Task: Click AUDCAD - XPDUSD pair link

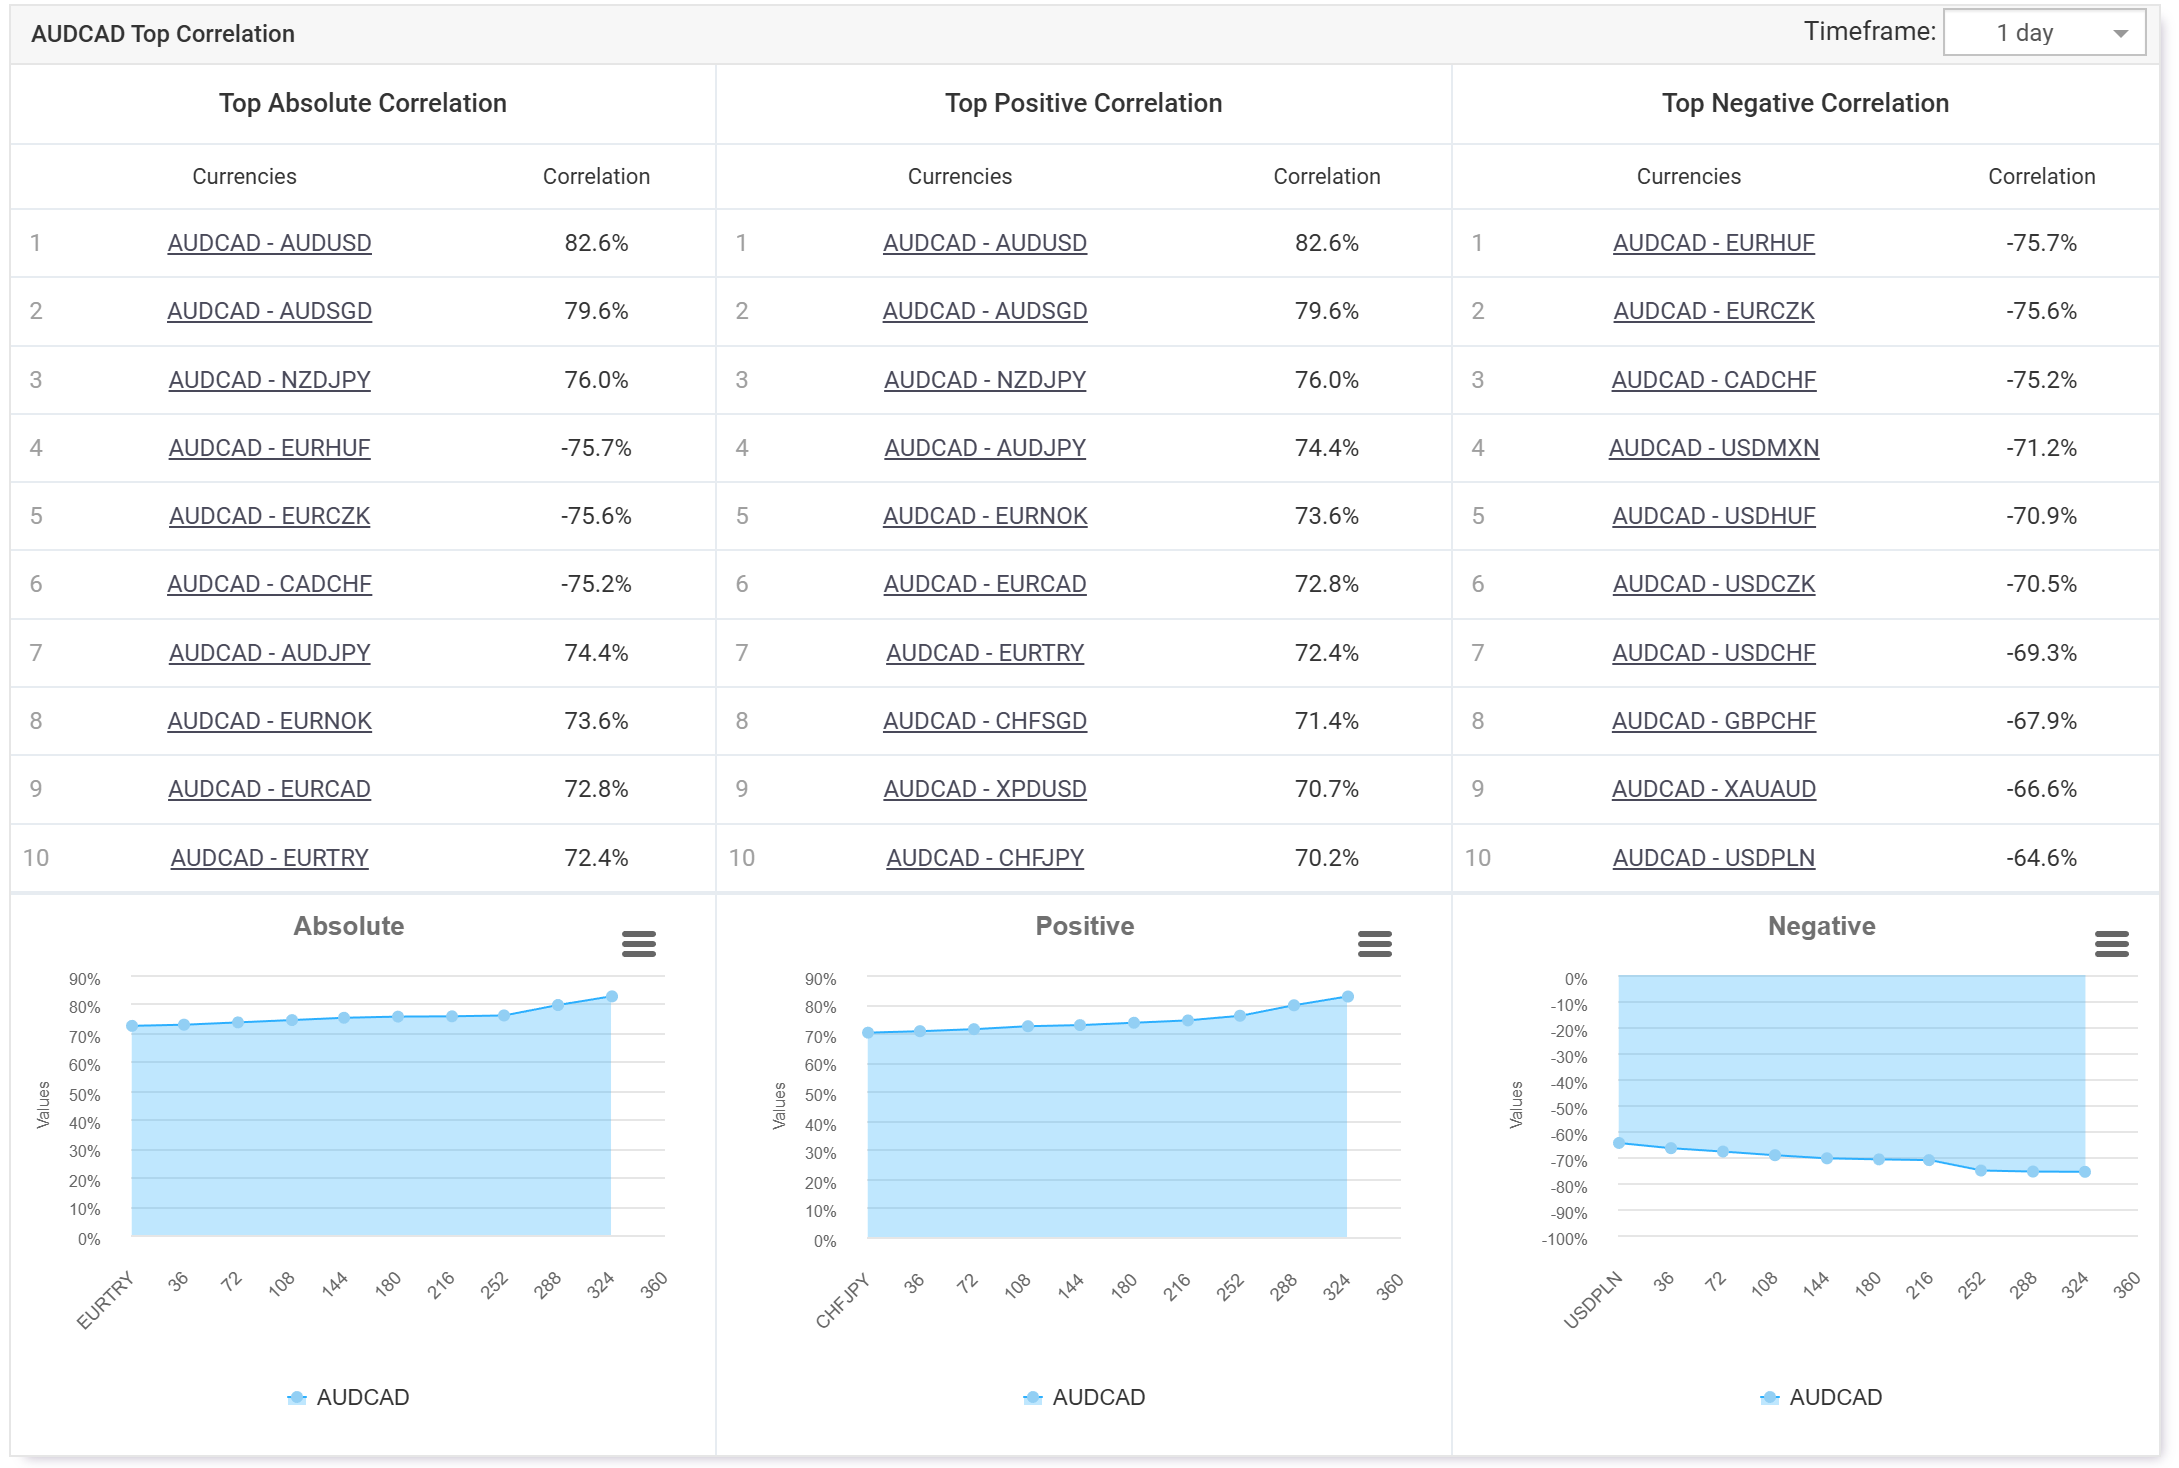Action: pyautogui.click(x=984, y=789)
